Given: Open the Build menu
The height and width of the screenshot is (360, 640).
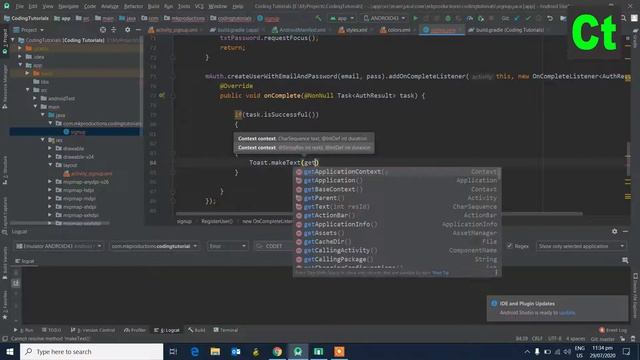Looking at the screenshot, I should (x=153, y=7).
